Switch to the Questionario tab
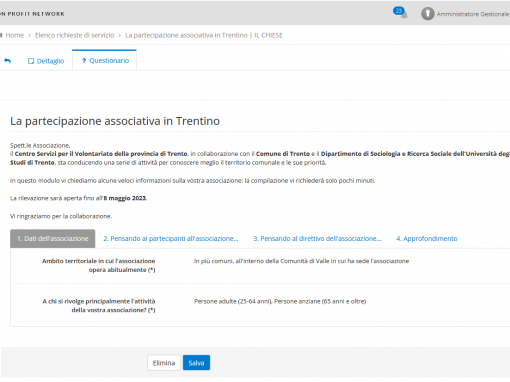 pos(105,60)
